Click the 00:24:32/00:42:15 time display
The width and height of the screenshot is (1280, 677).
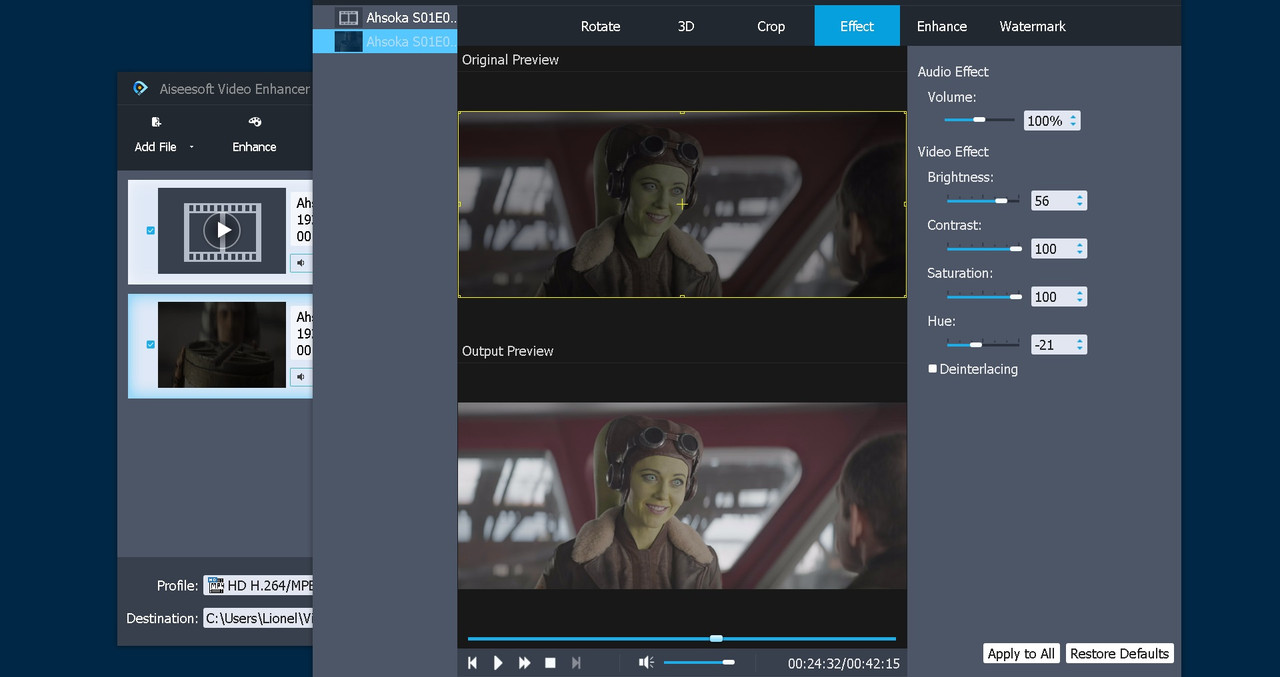(844, 663)
